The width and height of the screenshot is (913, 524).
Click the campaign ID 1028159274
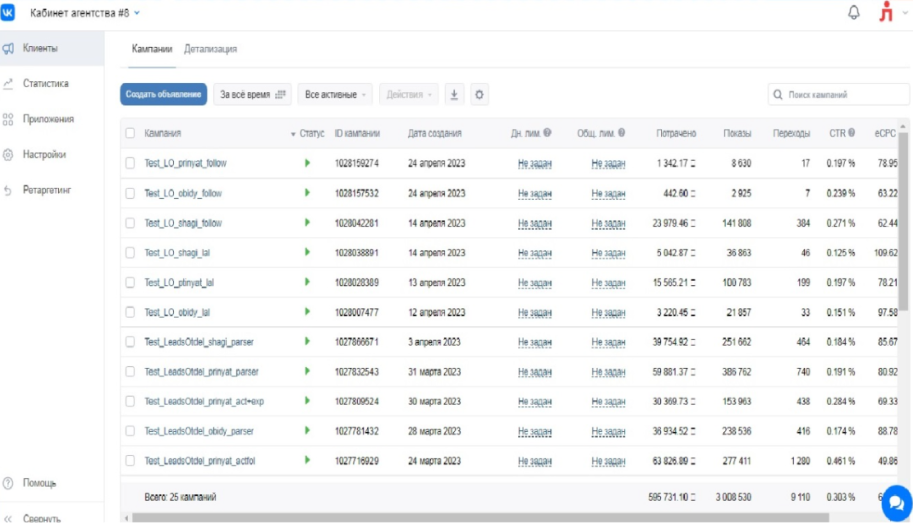tap(356, 164)
